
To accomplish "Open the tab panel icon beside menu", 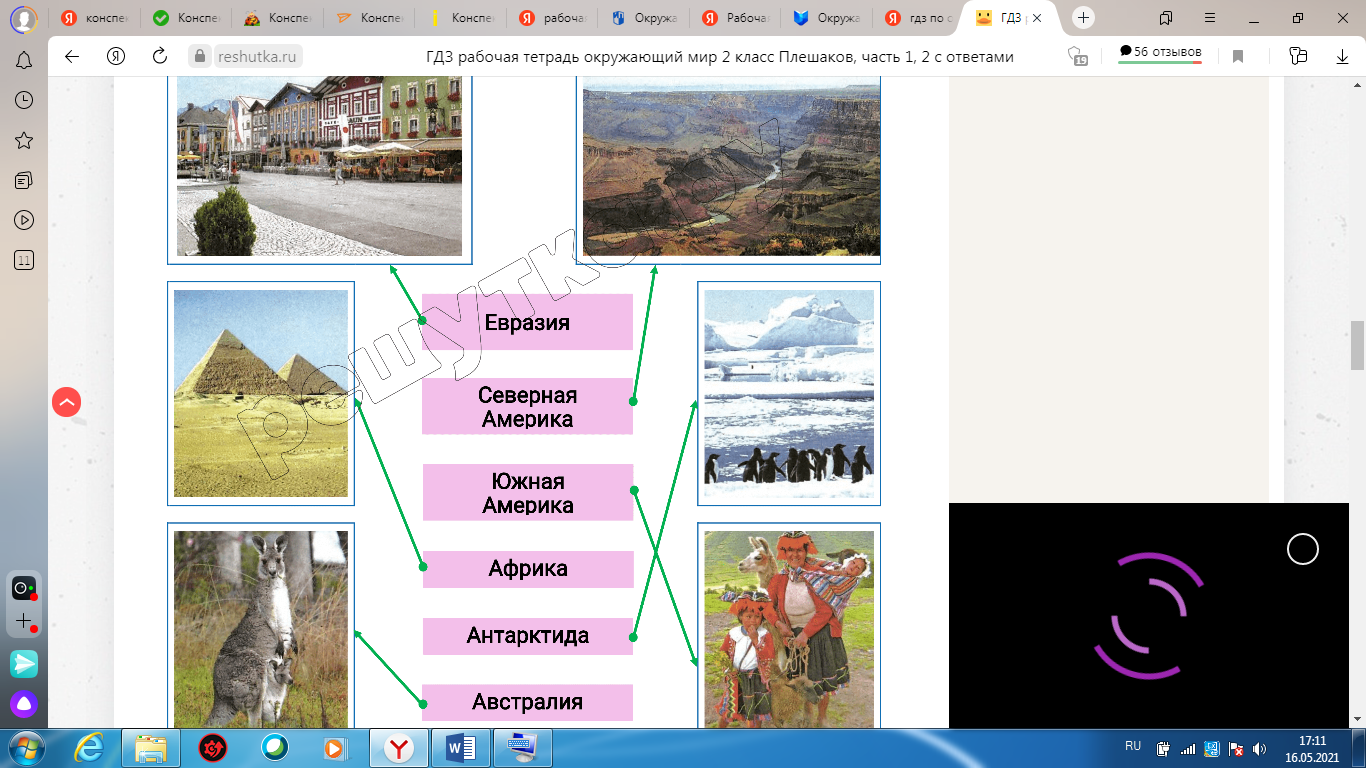I will (1166, 18).
